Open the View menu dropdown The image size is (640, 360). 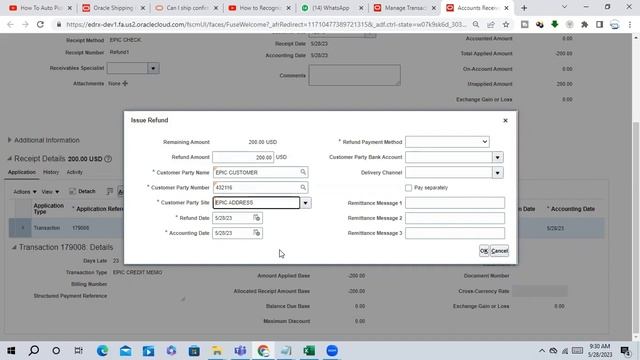coord(50,192)
